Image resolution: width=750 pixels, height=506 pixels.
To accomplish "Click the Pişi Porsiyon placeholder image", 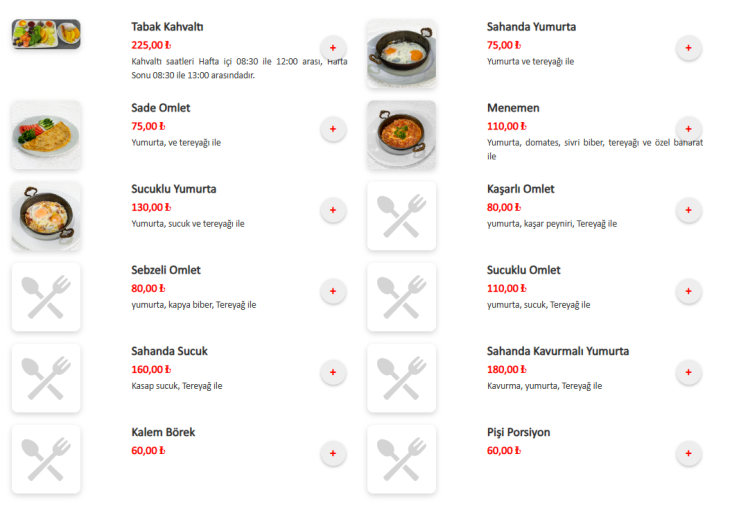I will 401,459.
